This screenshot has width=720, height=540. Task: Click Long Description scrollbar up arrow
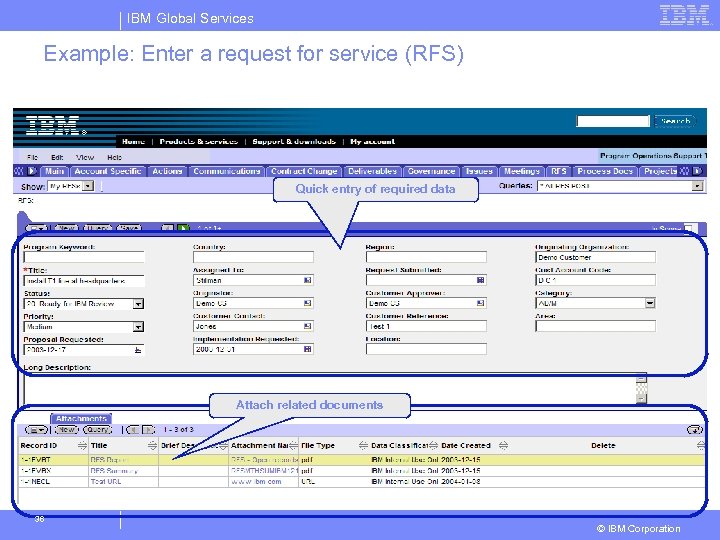click(641, 378)
